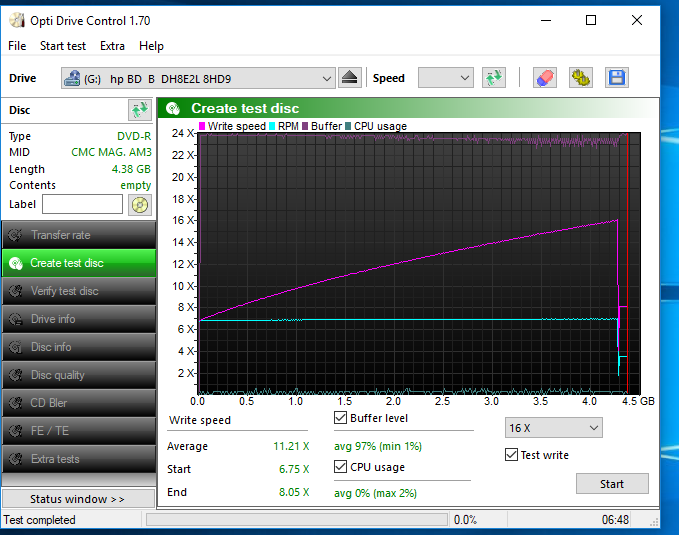The height and width of the screenshot is (535, 679).
Task: Select the FE / TE tab
Action: [79, 431]
